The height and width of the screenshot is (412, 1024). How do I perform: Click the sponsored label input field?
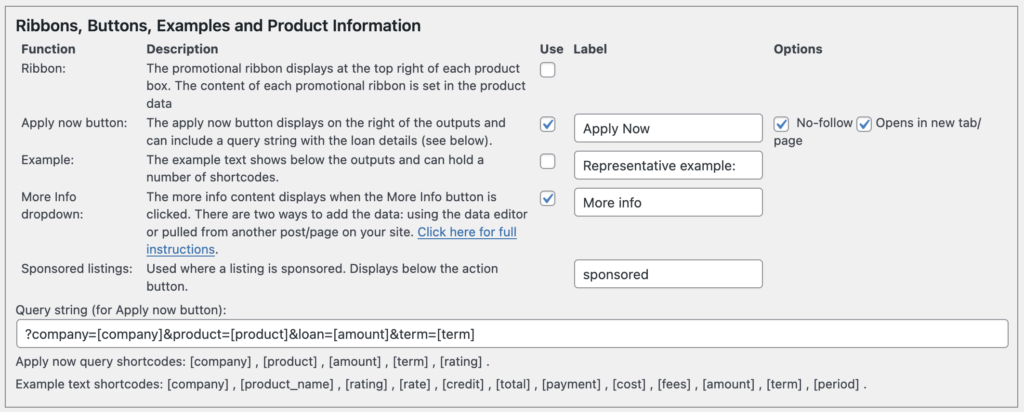(x=668, y=274)
